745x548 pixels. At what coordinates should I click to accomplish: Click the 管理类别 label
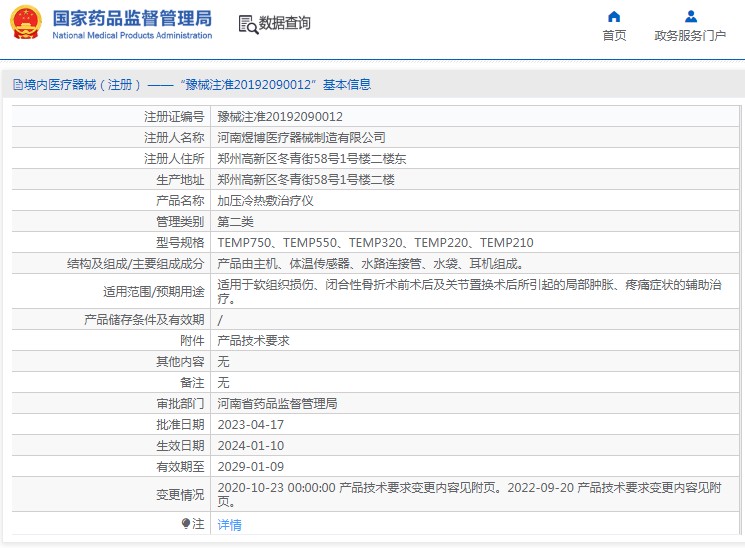pos(180,221)
